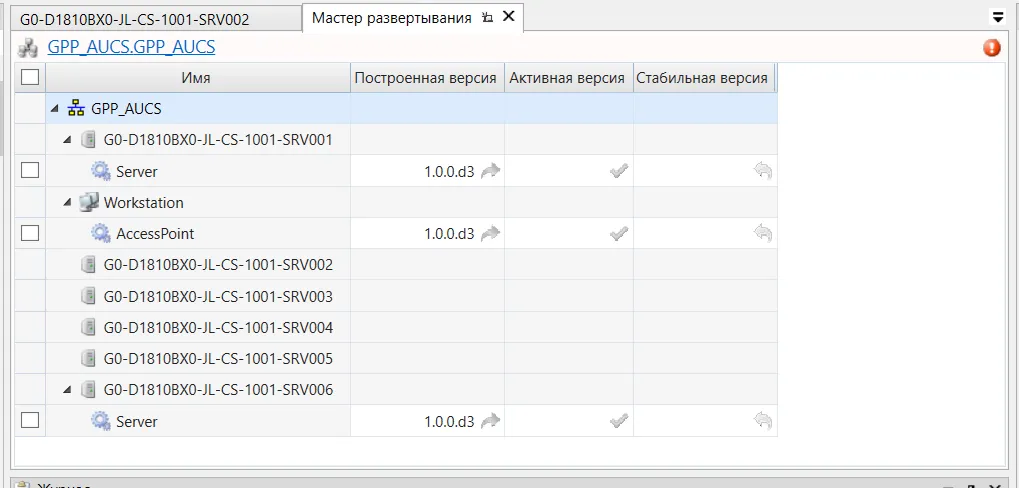Click the deploy arrow for SRV001 Server
This screenshot has height=488, width=1019.
[491, 172]
